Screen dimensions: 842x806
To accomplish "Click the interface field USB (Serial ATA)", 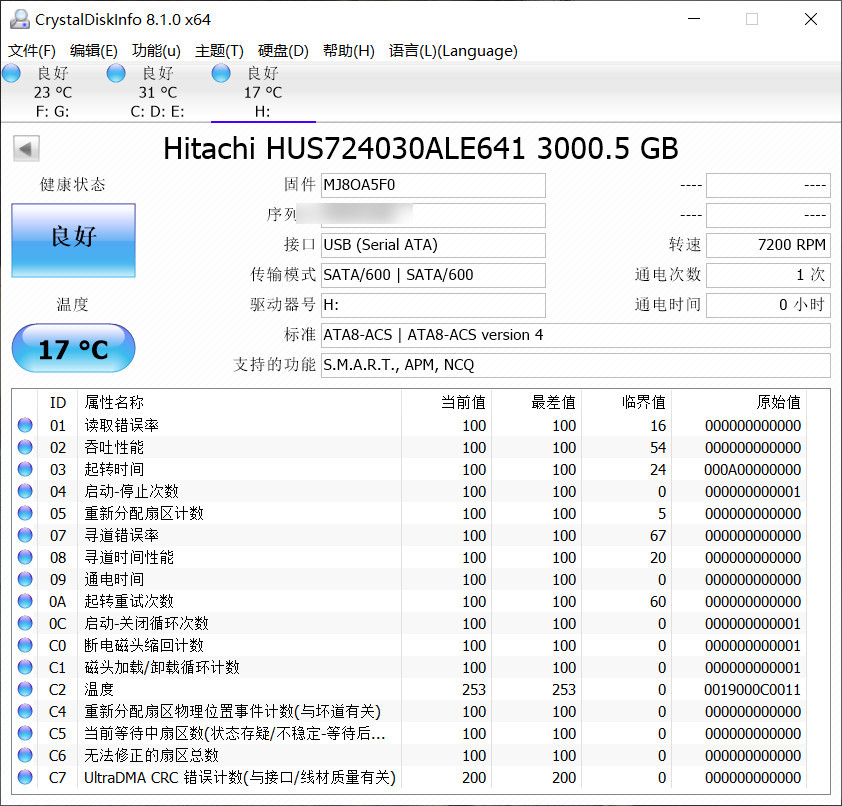I will [x=433, y=245].
